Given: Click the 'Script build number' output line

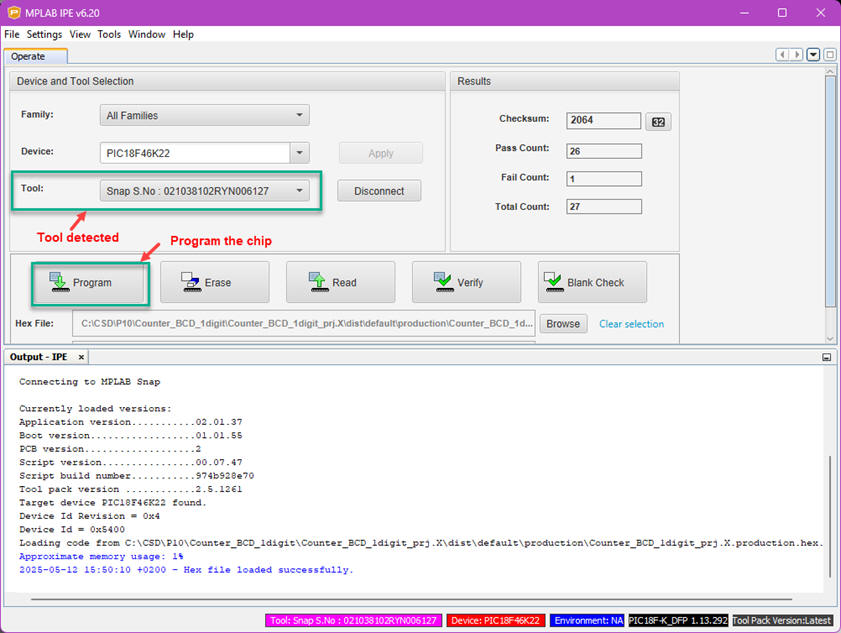Looking at the screenshot, I should (x=136, y=476).
